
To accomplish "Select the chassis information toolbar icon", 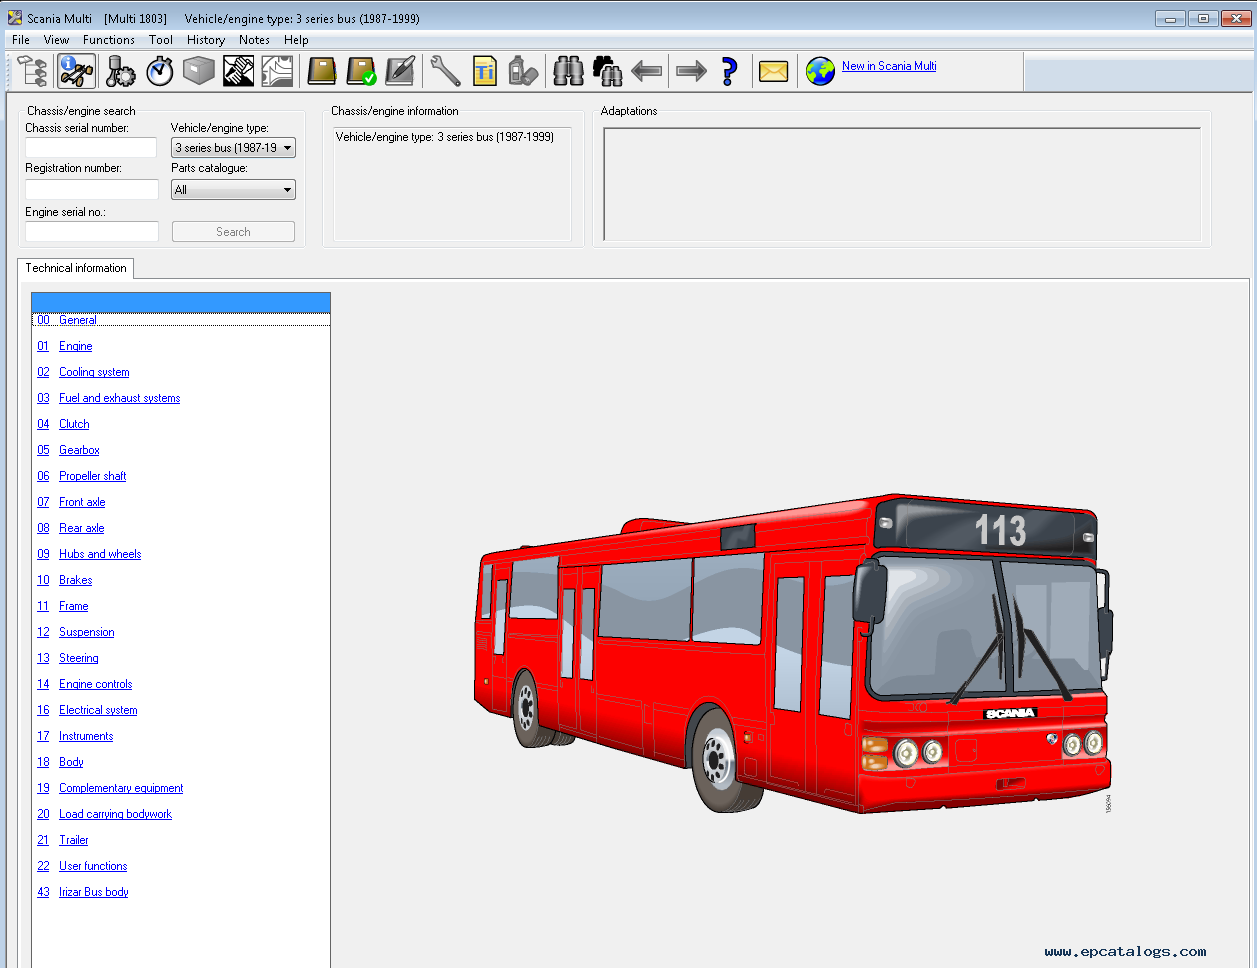I will point(76,71).
